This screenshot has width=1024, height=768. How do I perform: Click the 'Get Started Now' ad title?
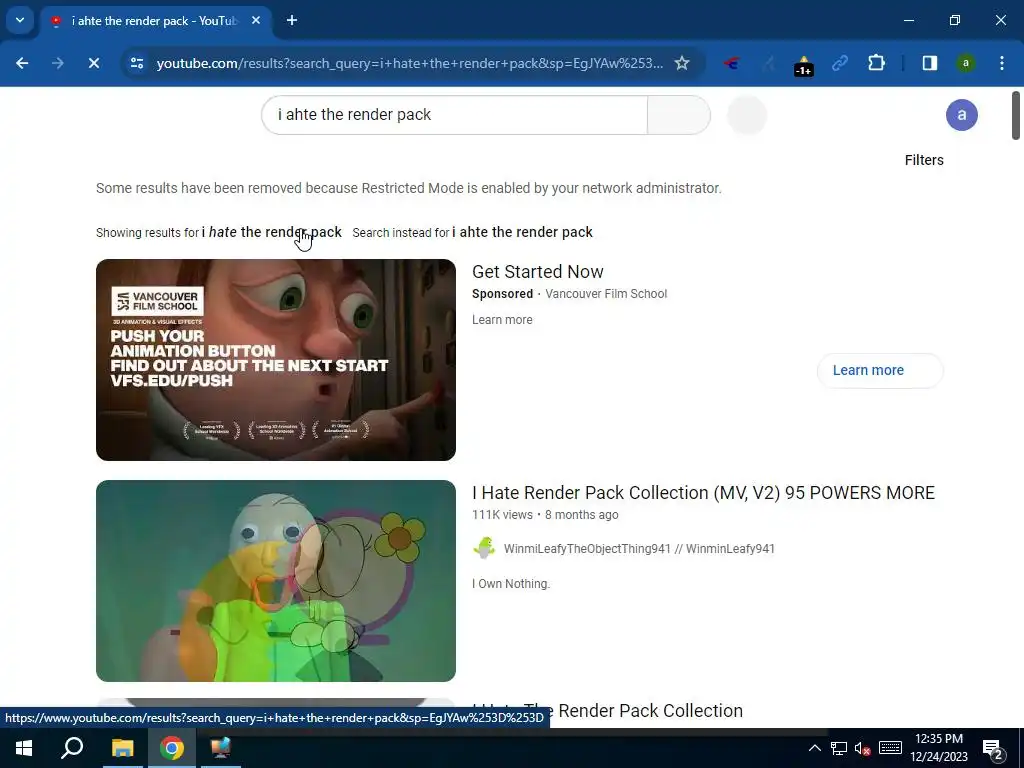coord(537,272)
